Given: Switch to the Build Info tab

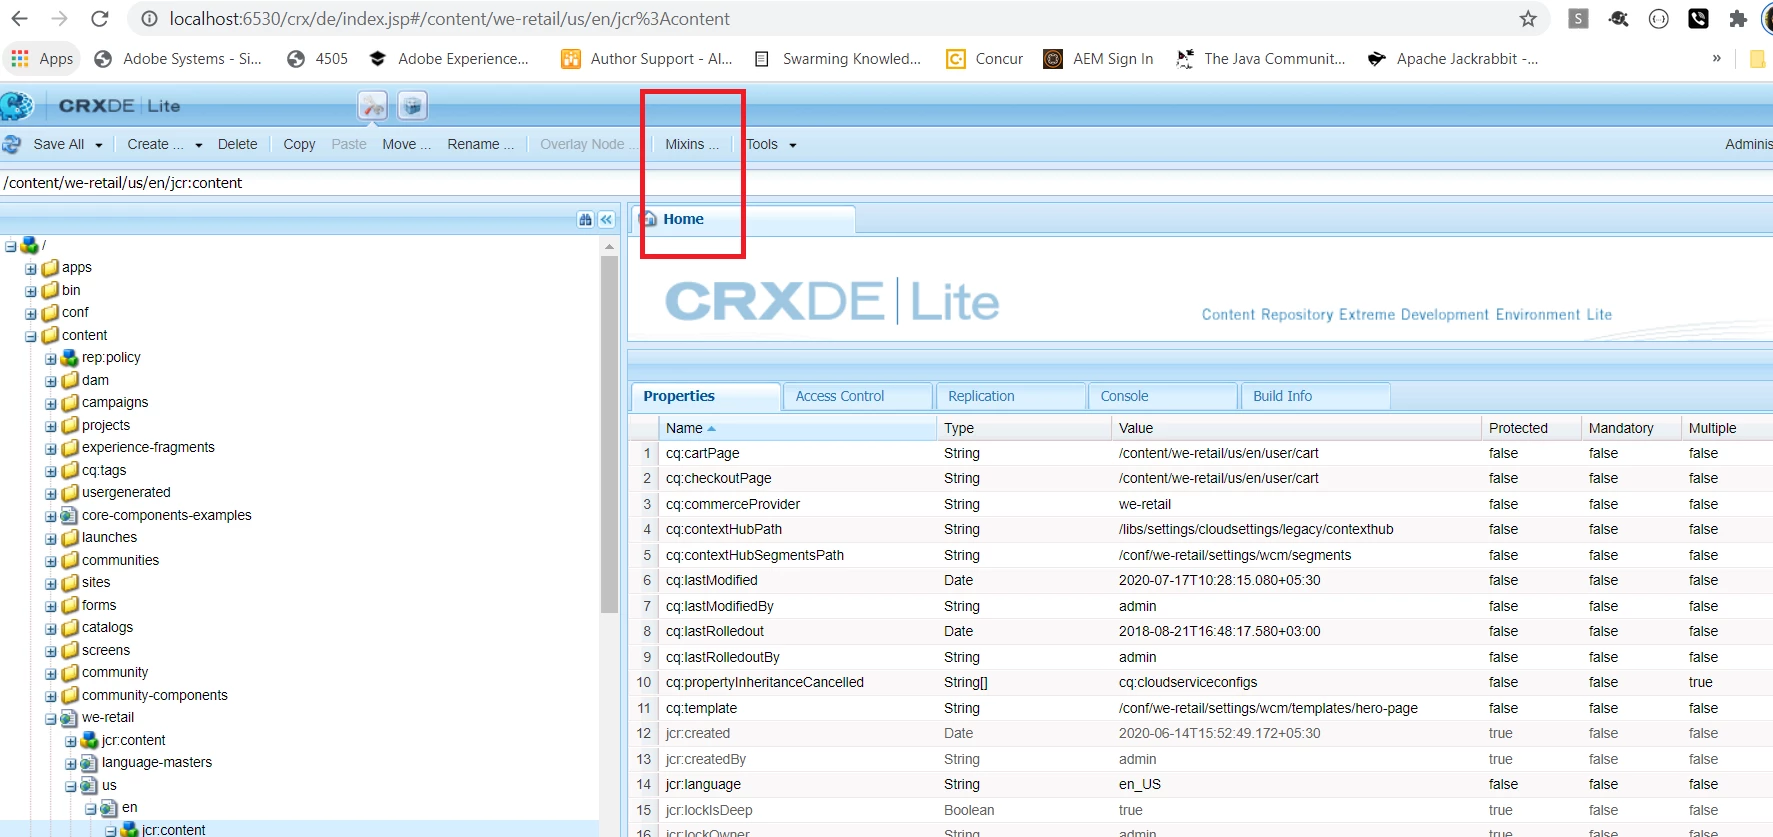Looking at the screenshot, I should tap(1316, 396).
